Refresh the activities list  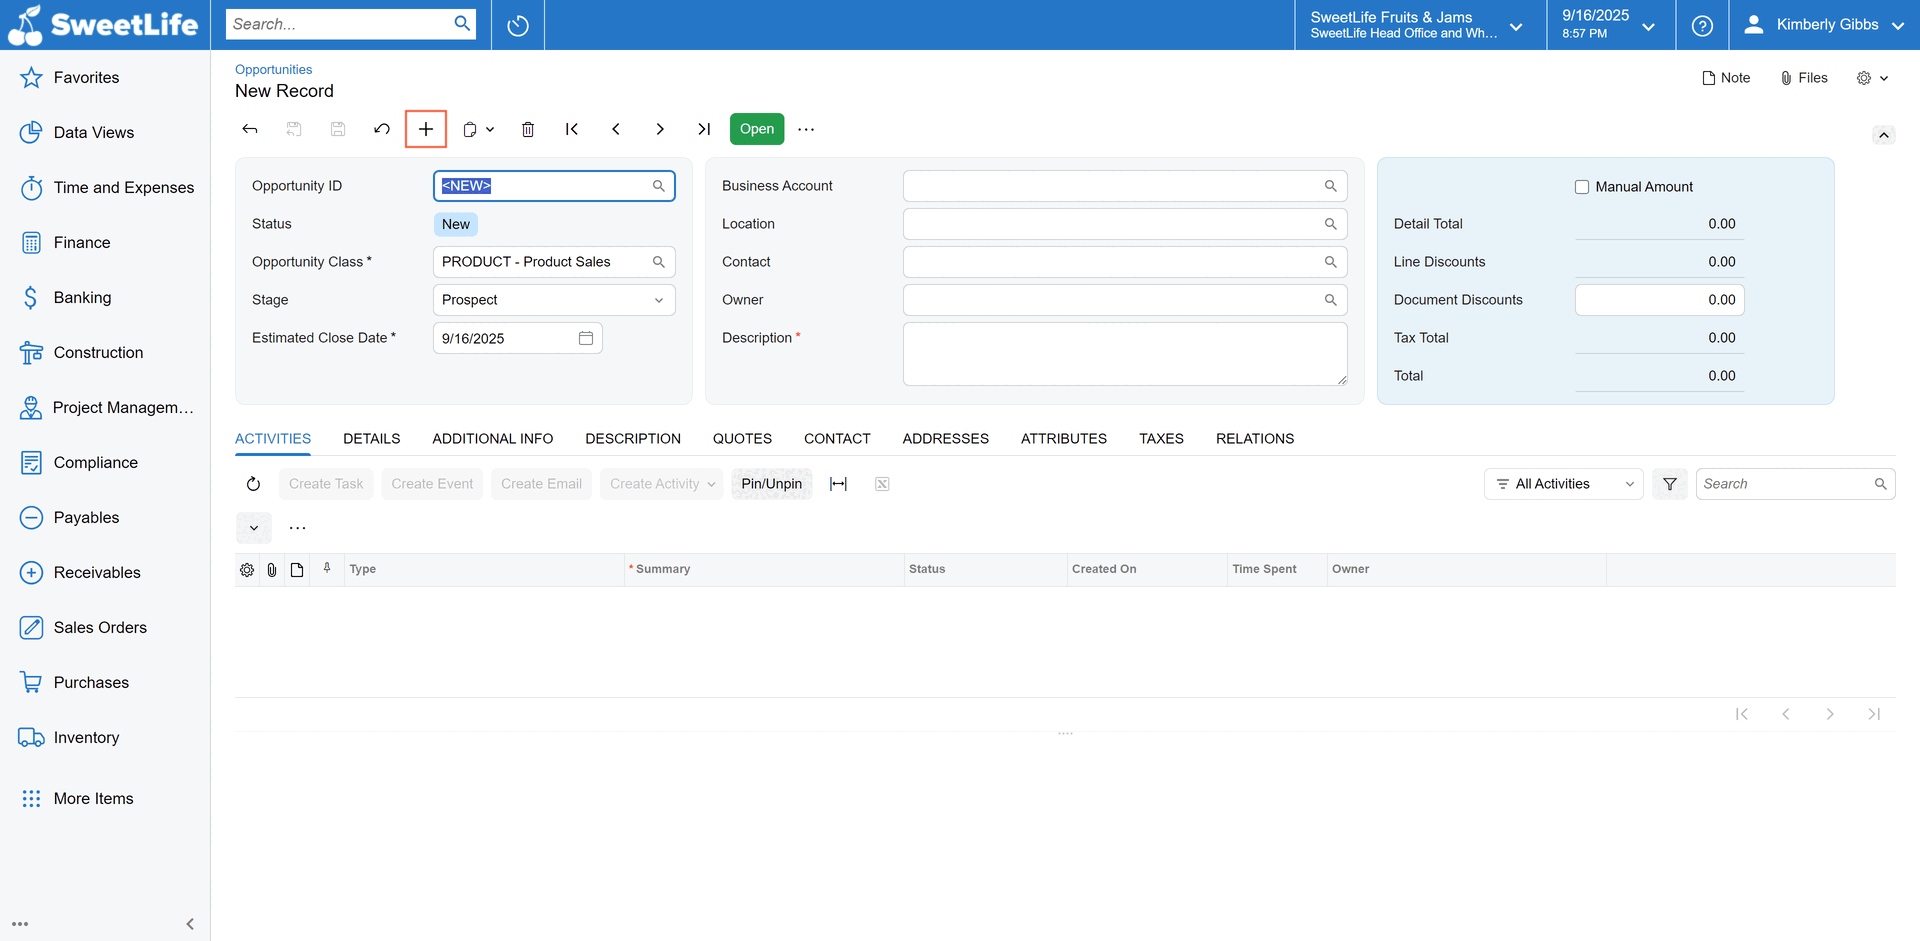pyautogui.click(x=253, y=483)
